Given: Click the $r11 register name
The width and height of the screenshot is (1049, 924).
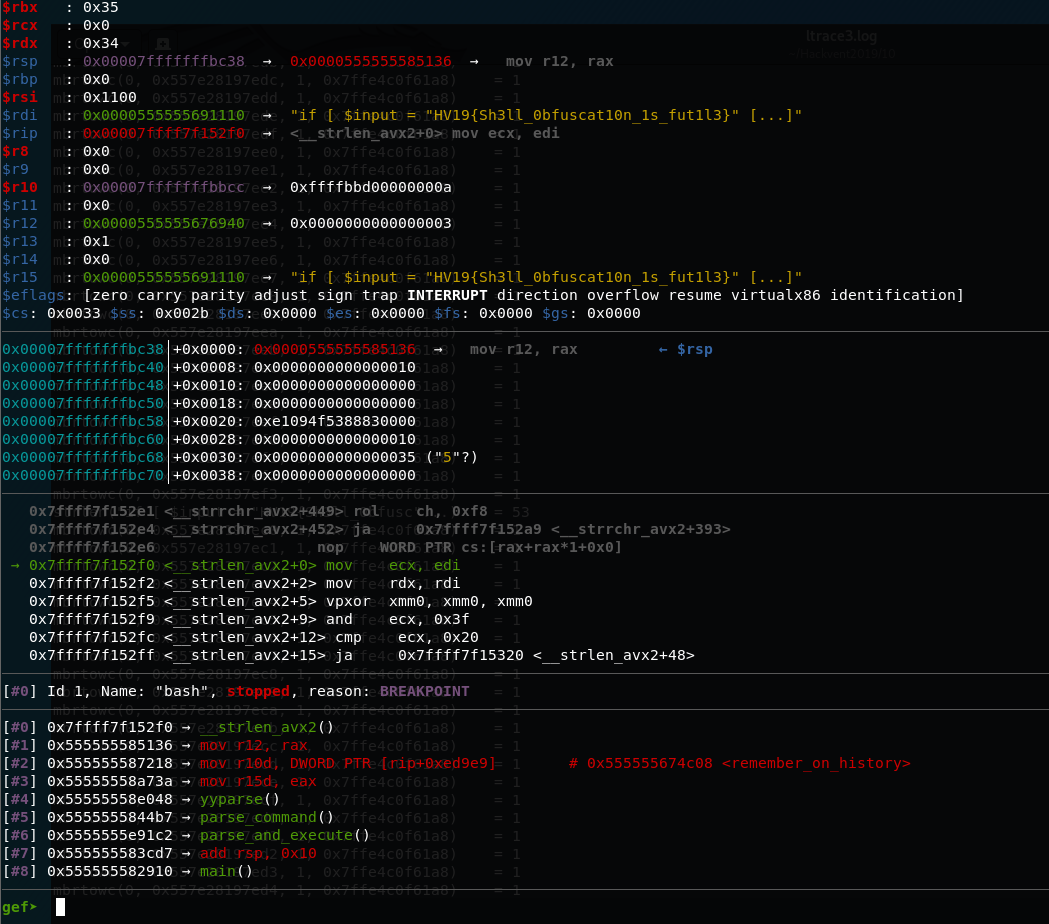Looking at the screenshot, I should 20,206.
